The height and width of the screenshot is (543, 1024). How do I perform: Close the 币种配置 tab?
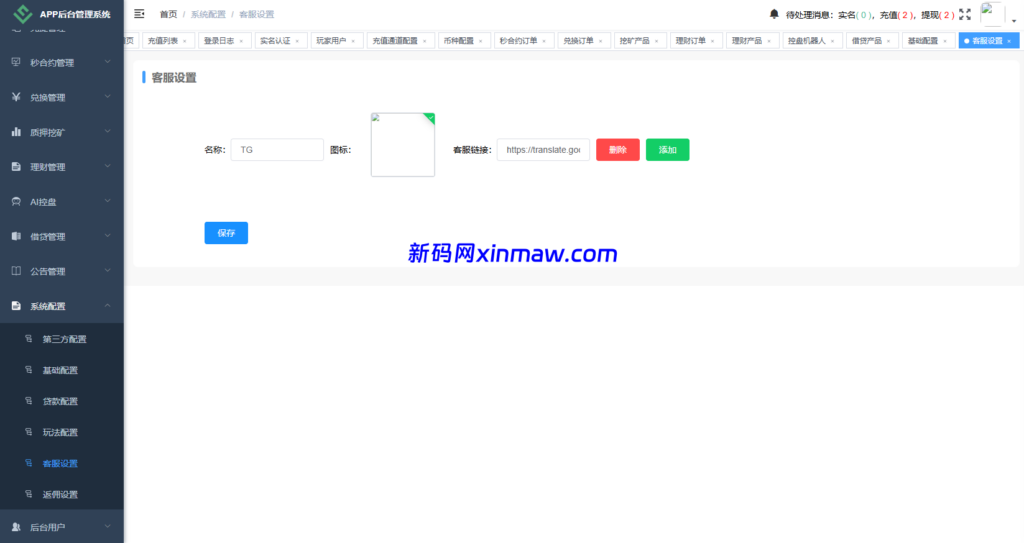coord(481,41)
